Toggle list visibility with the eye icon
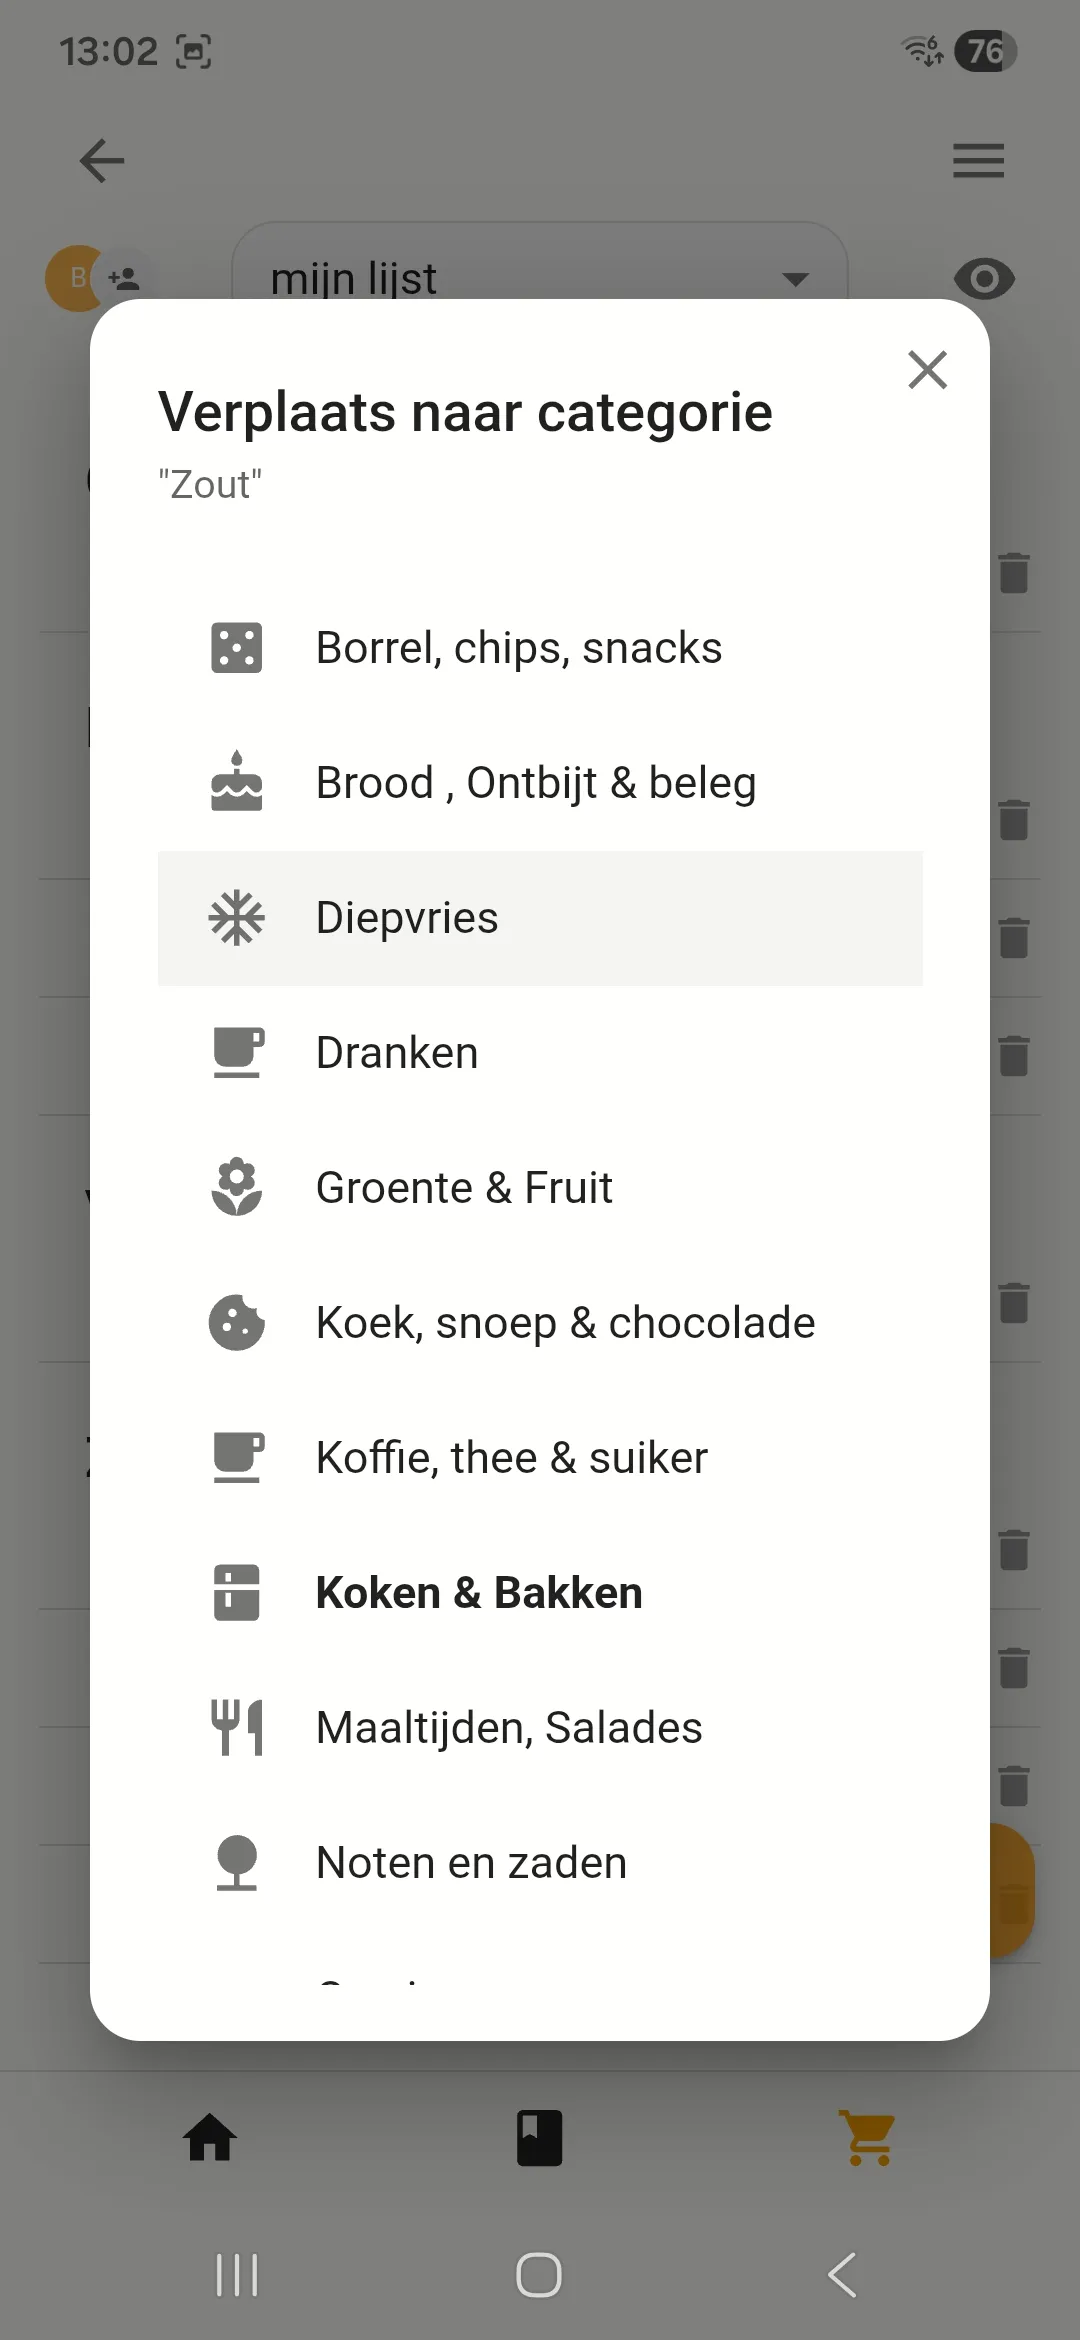This screenshot has width=1080, height=2340. pos(985,278)
